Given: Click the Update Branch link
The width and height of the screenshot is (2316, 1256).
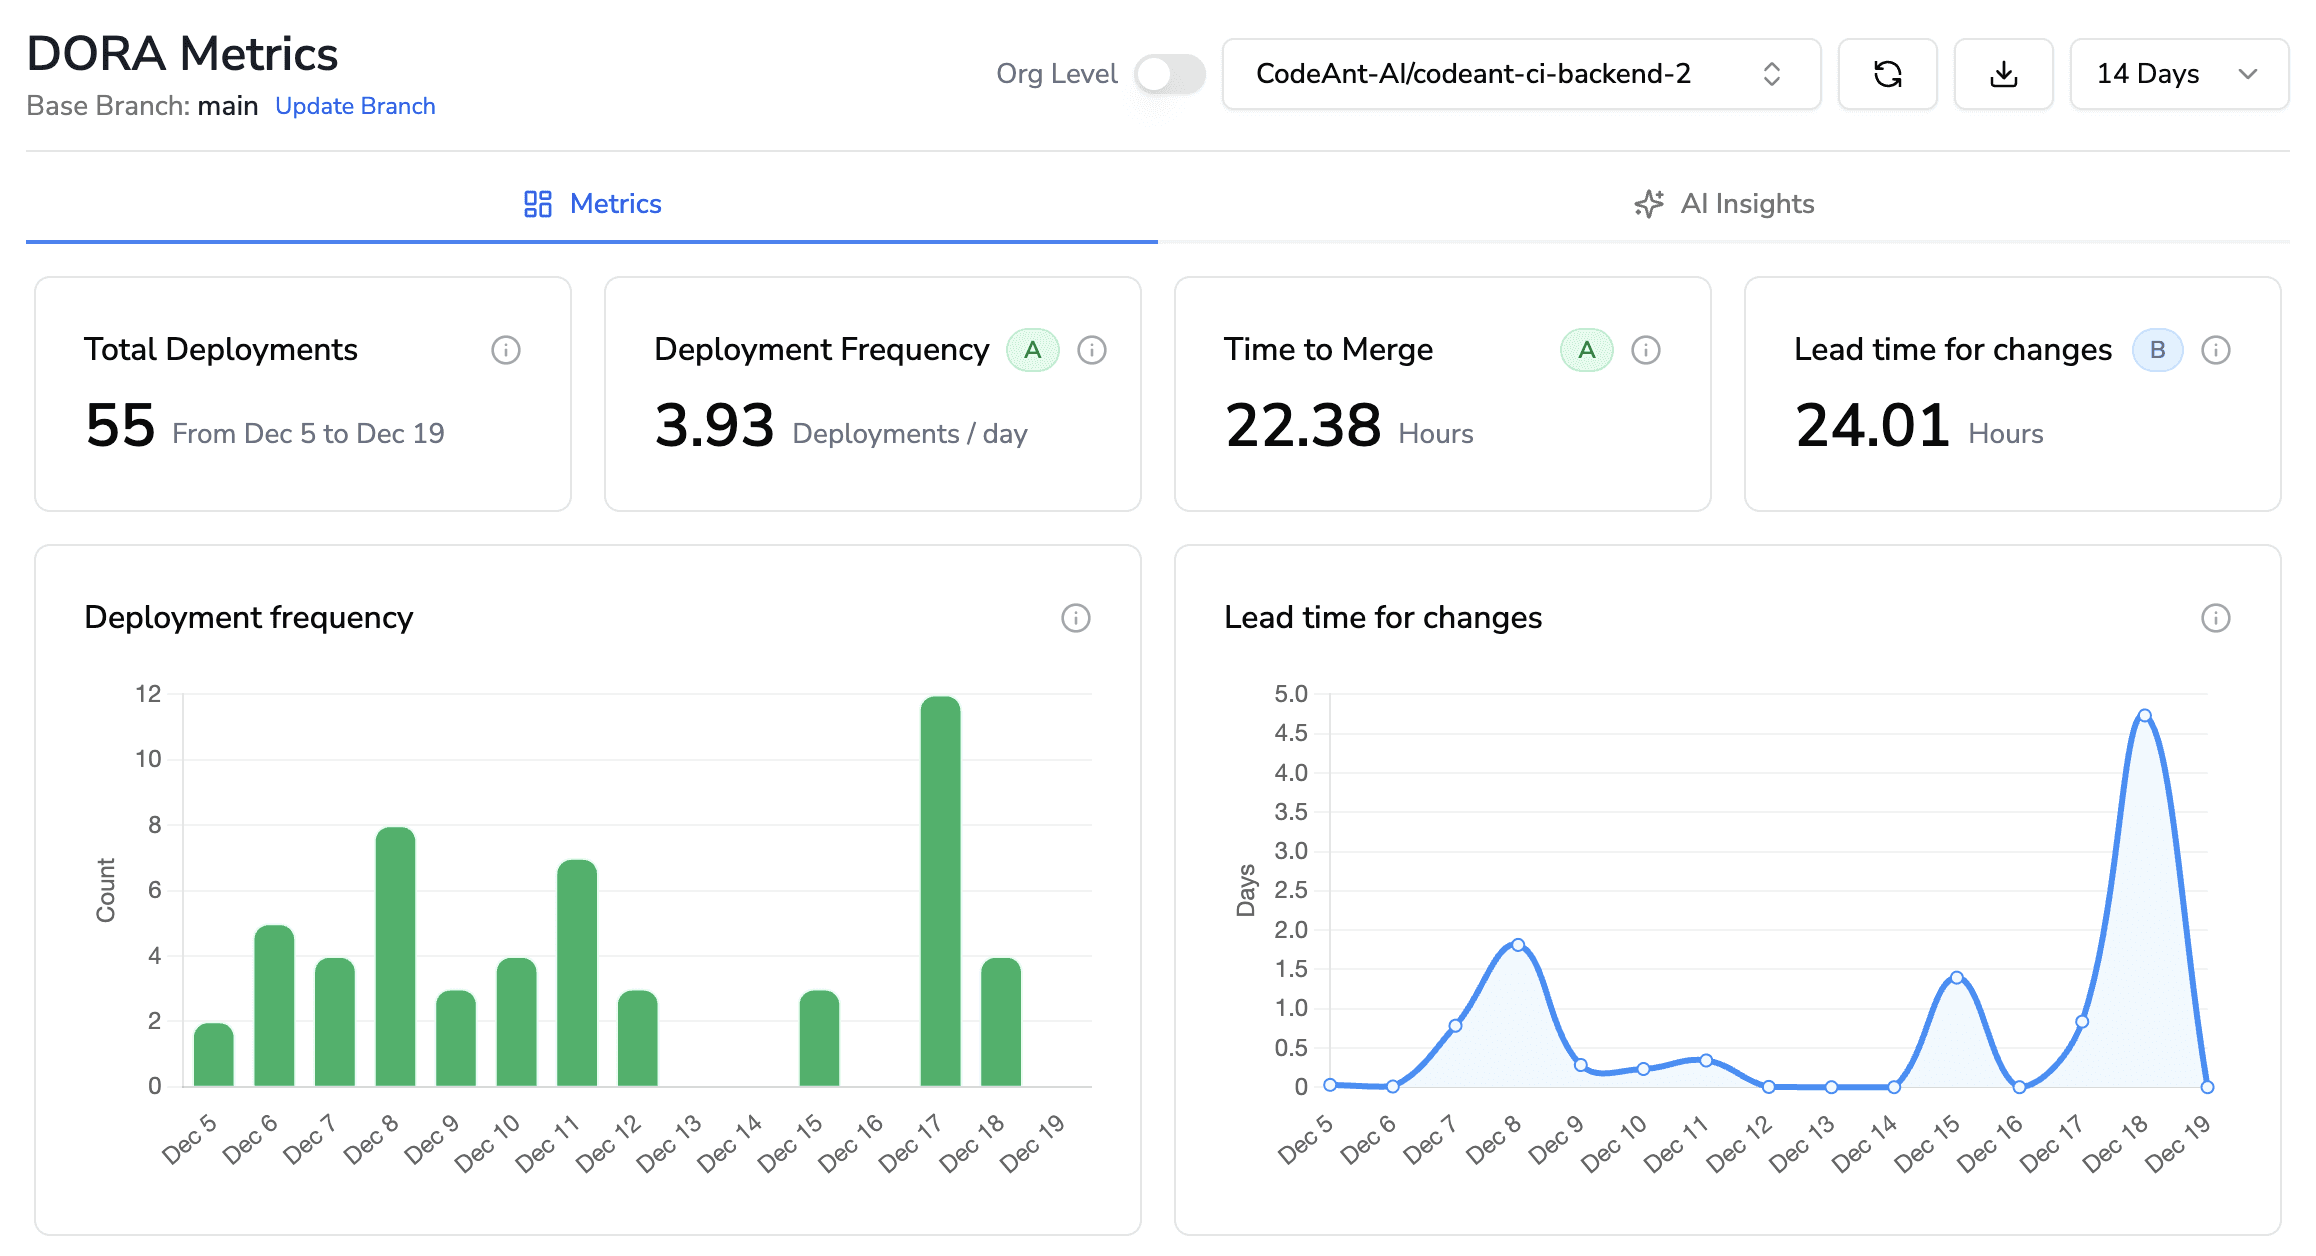Looking at the screenshot, I should pos(355,106).
